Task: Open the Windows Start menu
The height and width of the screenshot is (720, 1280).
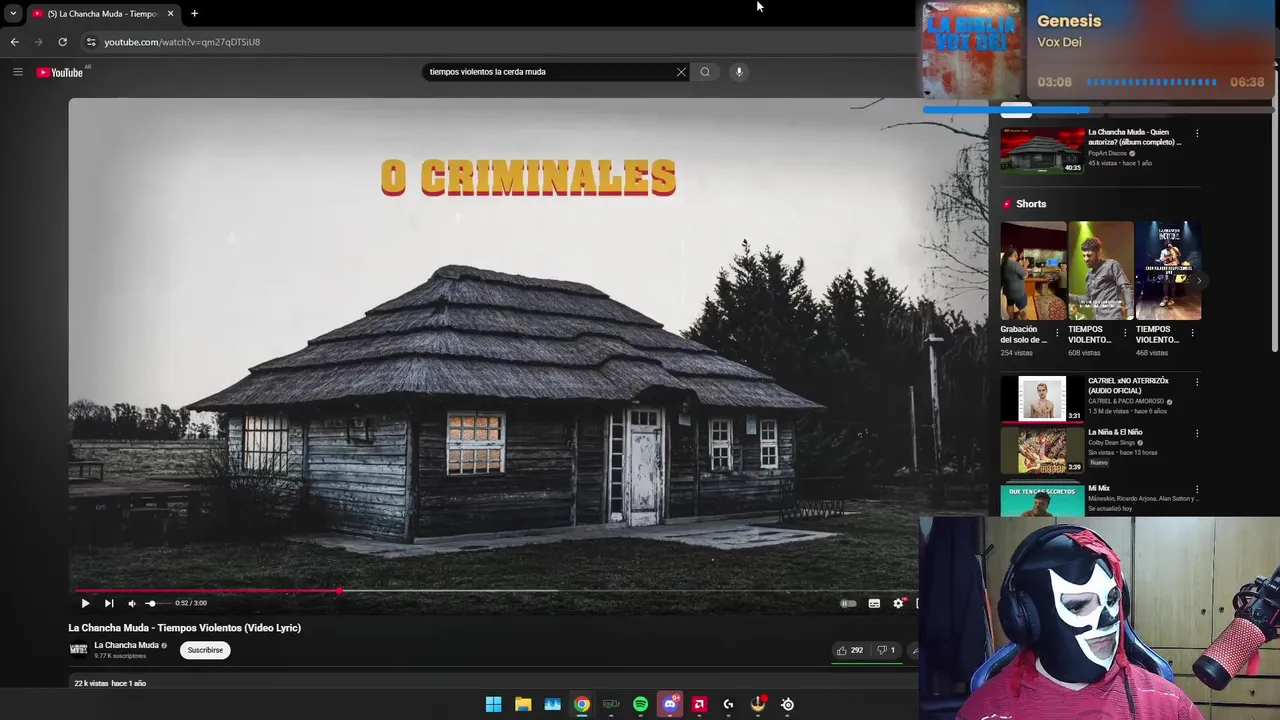Action: pyautogui.click(x=493, y=704)
